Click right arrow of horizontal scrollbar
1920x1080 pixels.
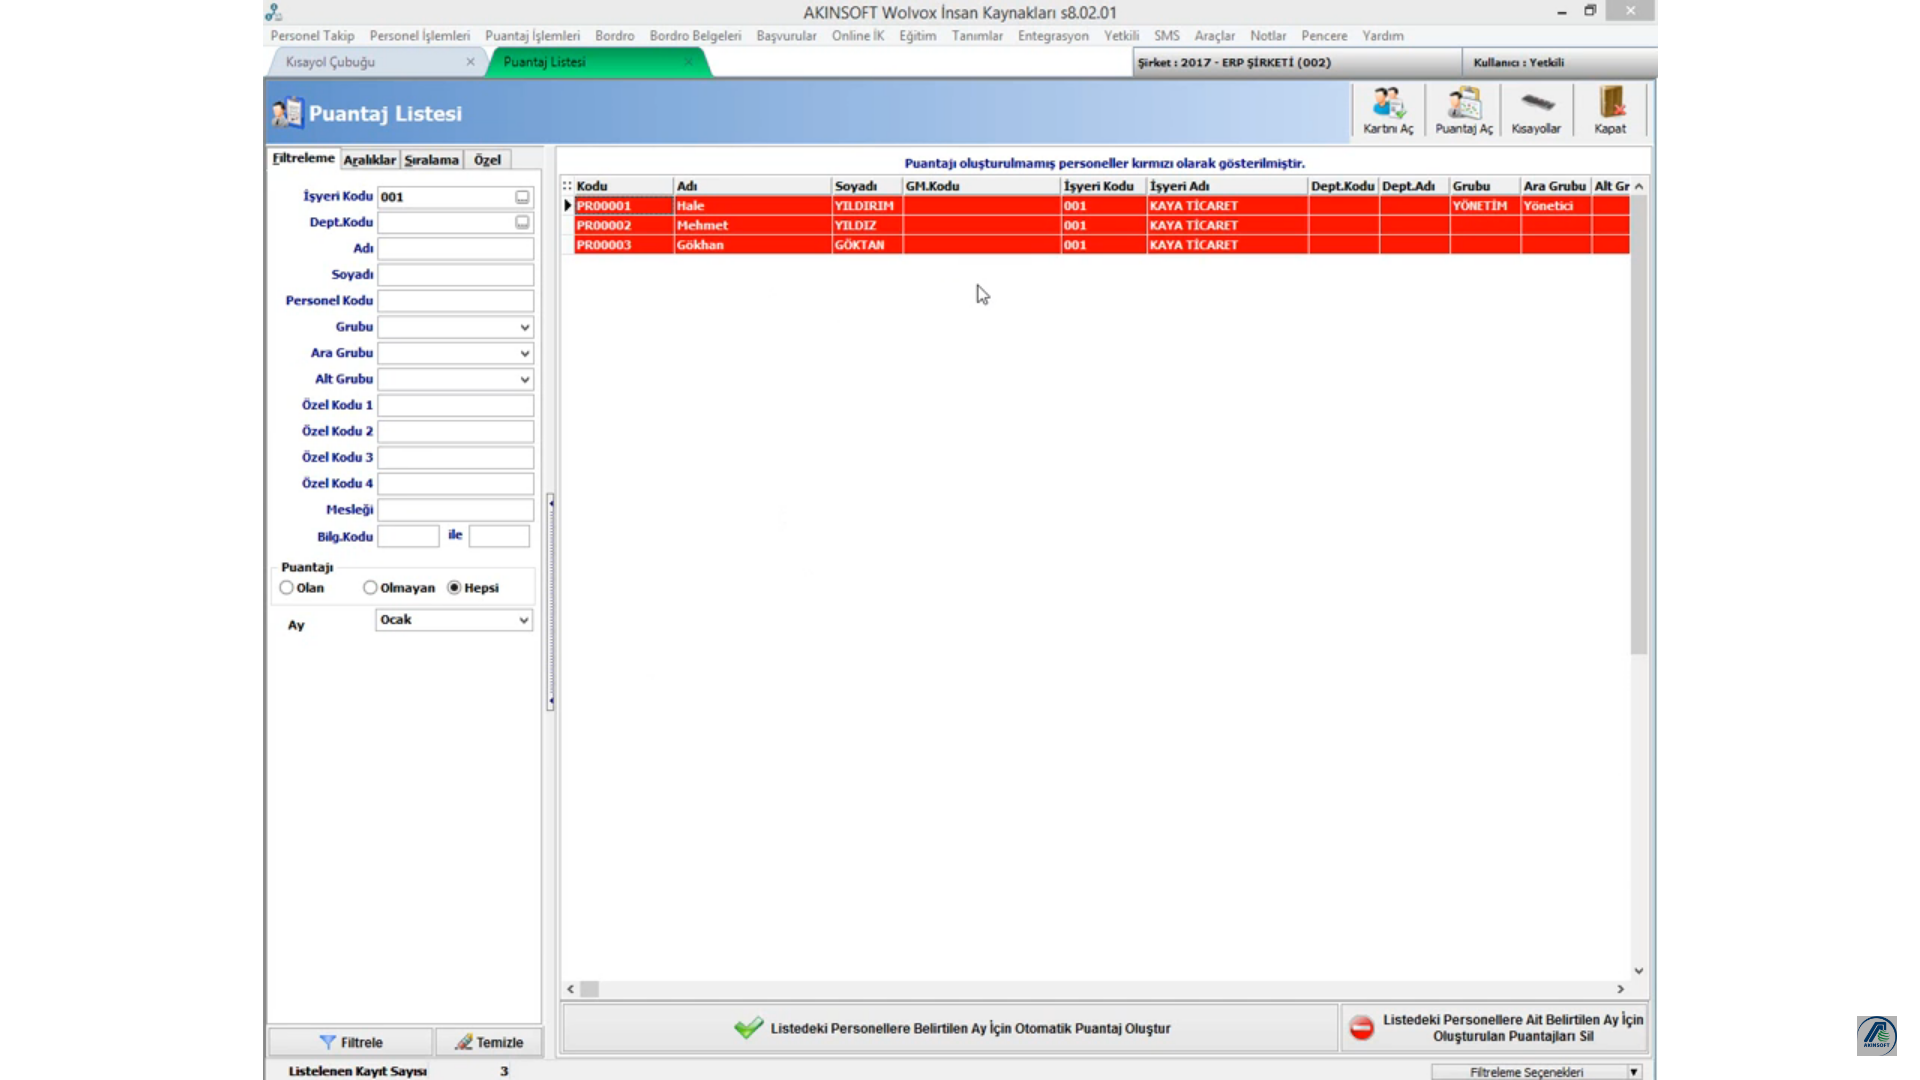[x=1621, y=989]
